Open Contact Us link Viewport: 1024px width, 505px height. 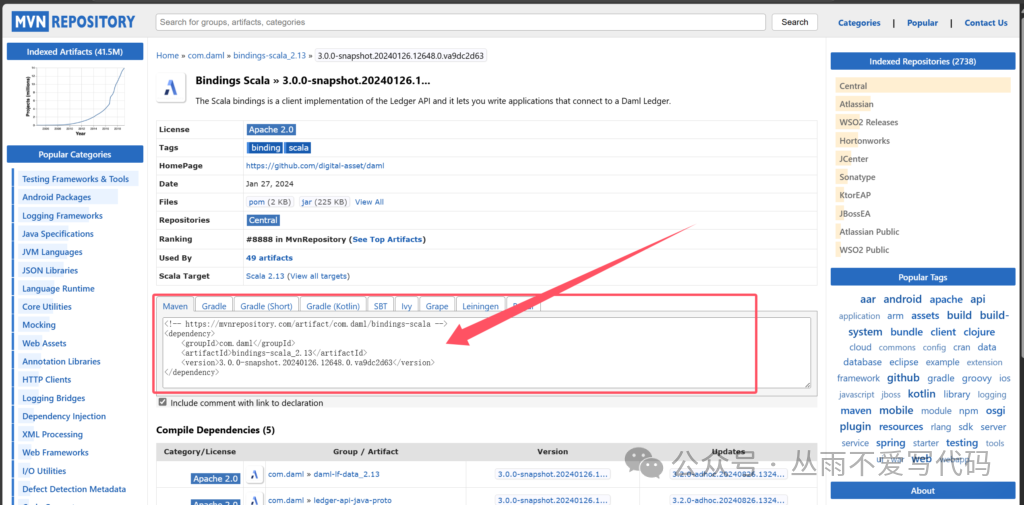[x=985, y=23]
